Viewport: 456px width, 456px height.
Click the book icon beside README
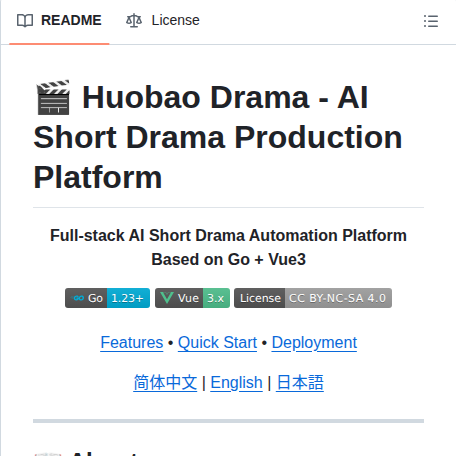pos(25,21)
